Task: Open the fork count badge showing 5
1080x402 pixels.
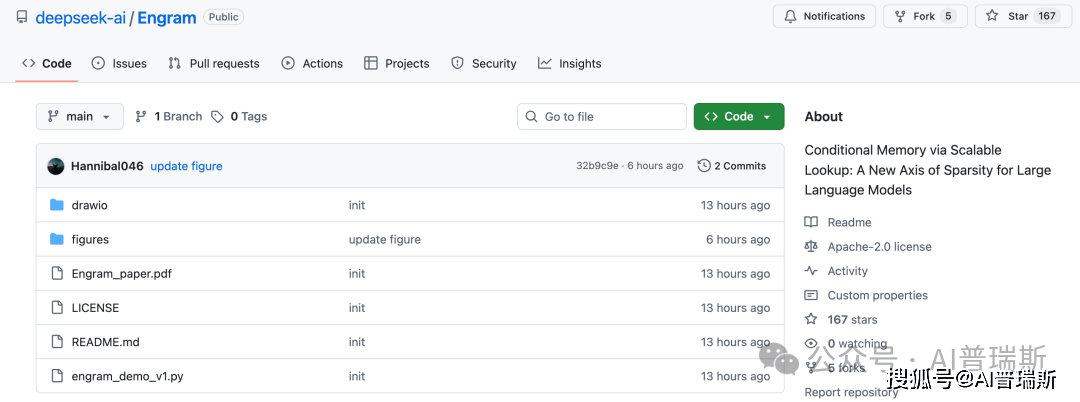Action: [x=949, y=16]
